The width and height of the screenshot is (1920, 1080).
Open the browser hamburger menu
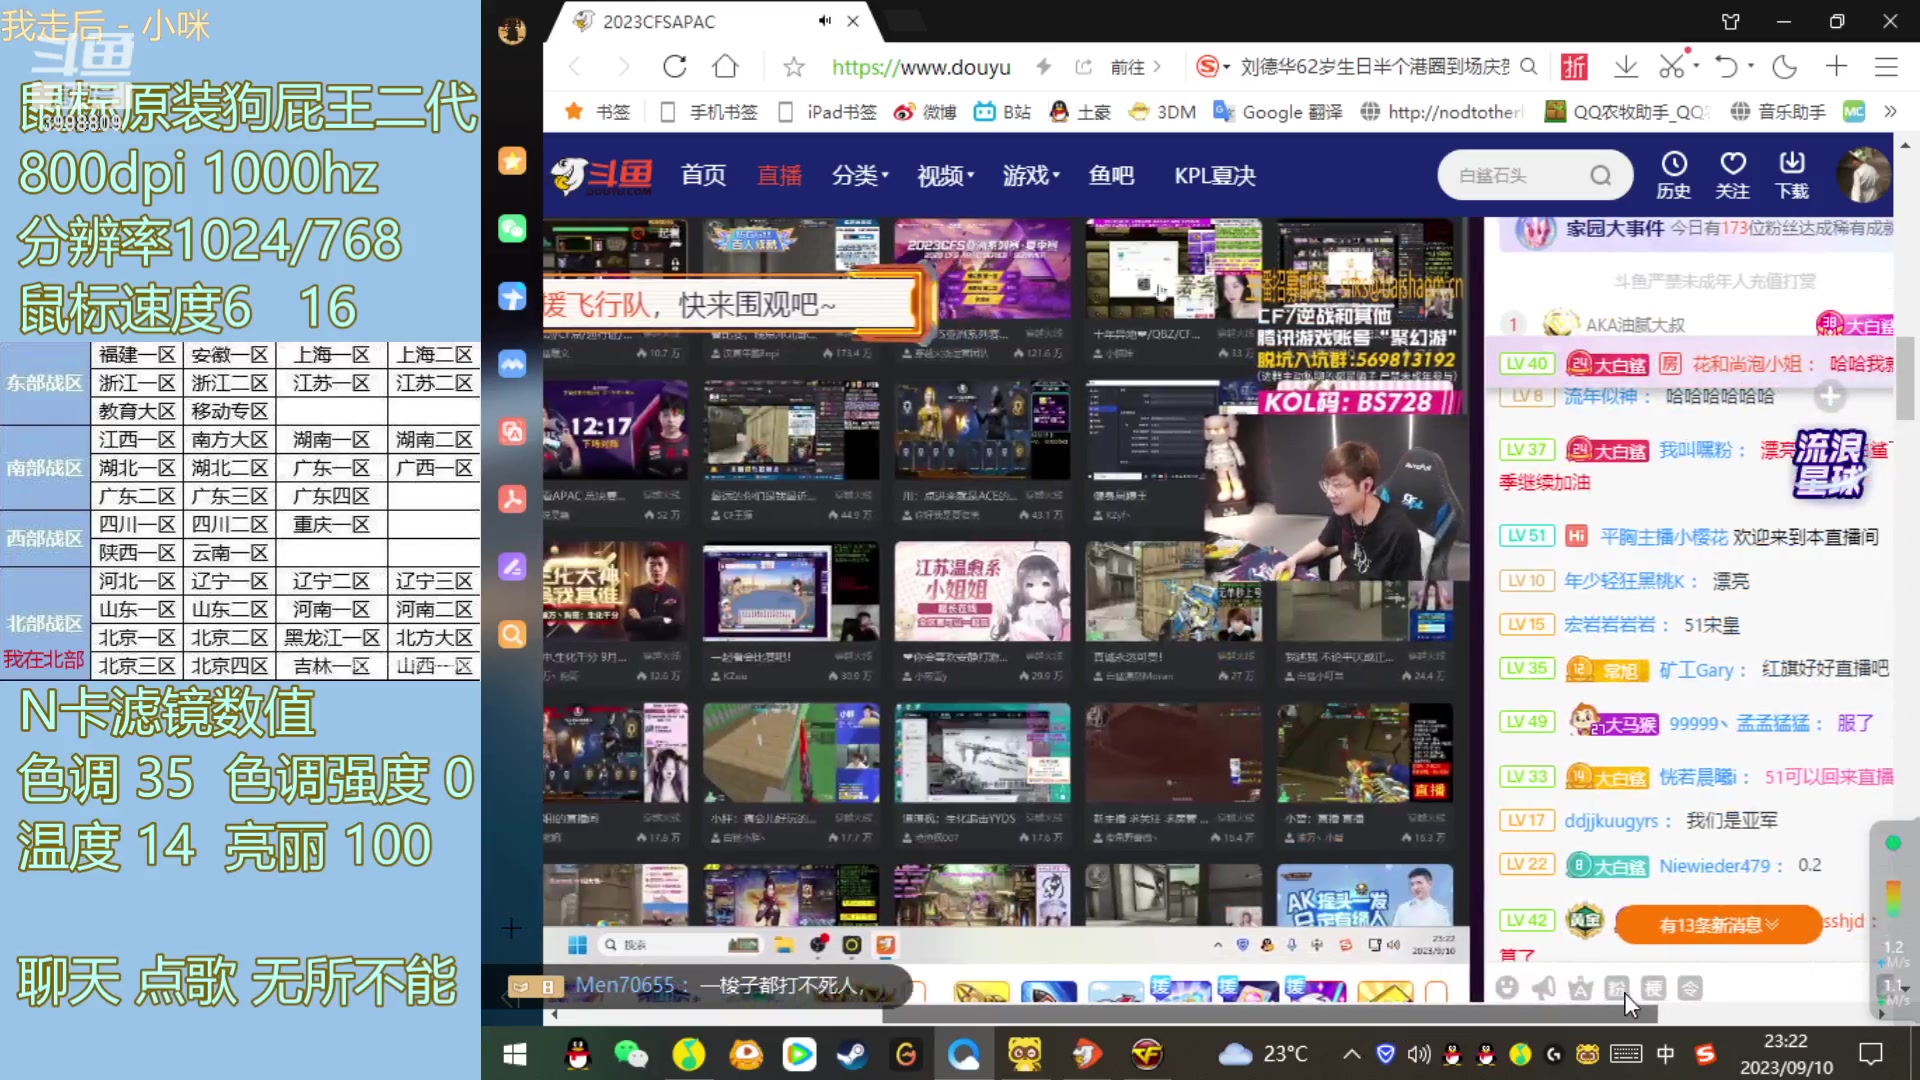pyautogui.click(x=1886, y=67)
